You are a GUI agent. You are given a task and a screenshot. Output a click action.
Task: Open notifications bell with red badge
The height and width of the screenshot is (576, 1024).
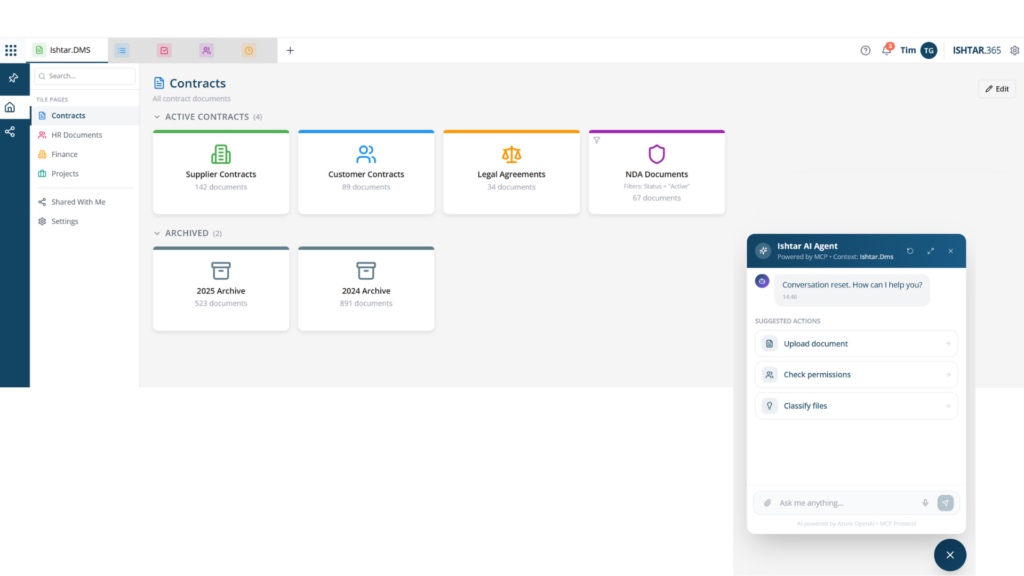tap(886, 50)
